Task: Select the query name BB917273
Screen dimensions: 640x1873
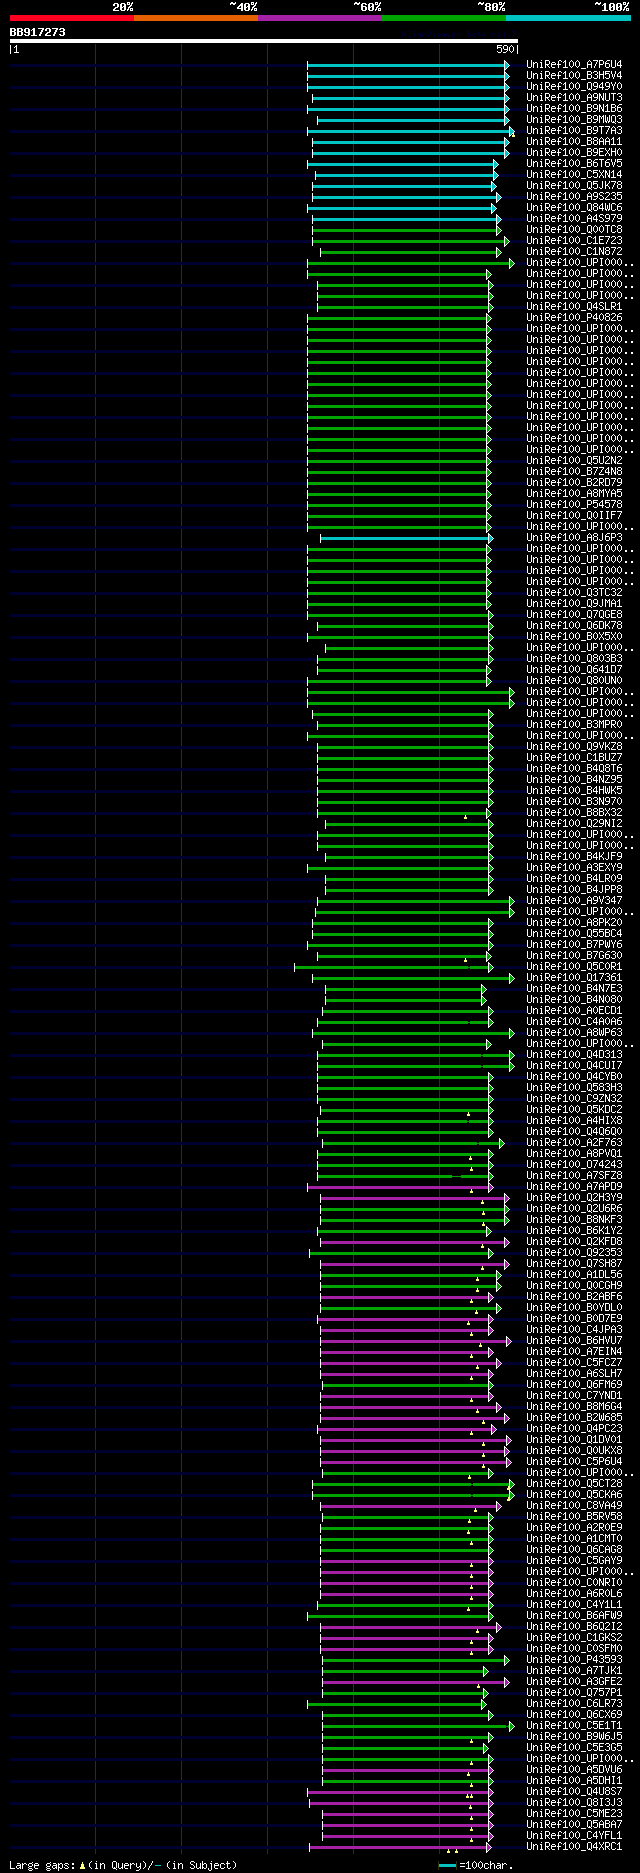Action: (38, 32)
